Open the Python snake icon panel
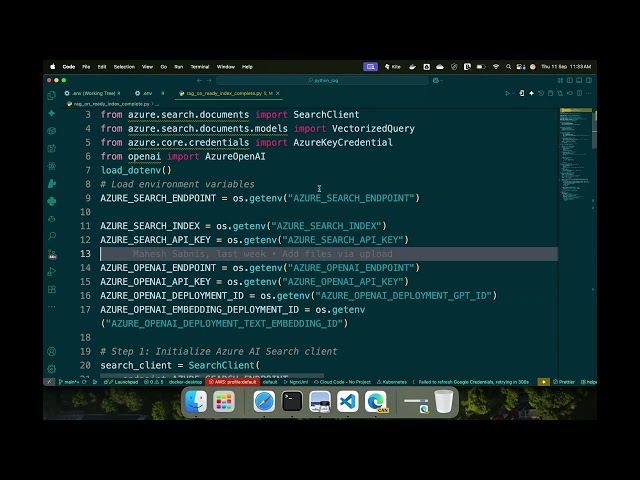 pyautogui.click(x=52, y=201)
